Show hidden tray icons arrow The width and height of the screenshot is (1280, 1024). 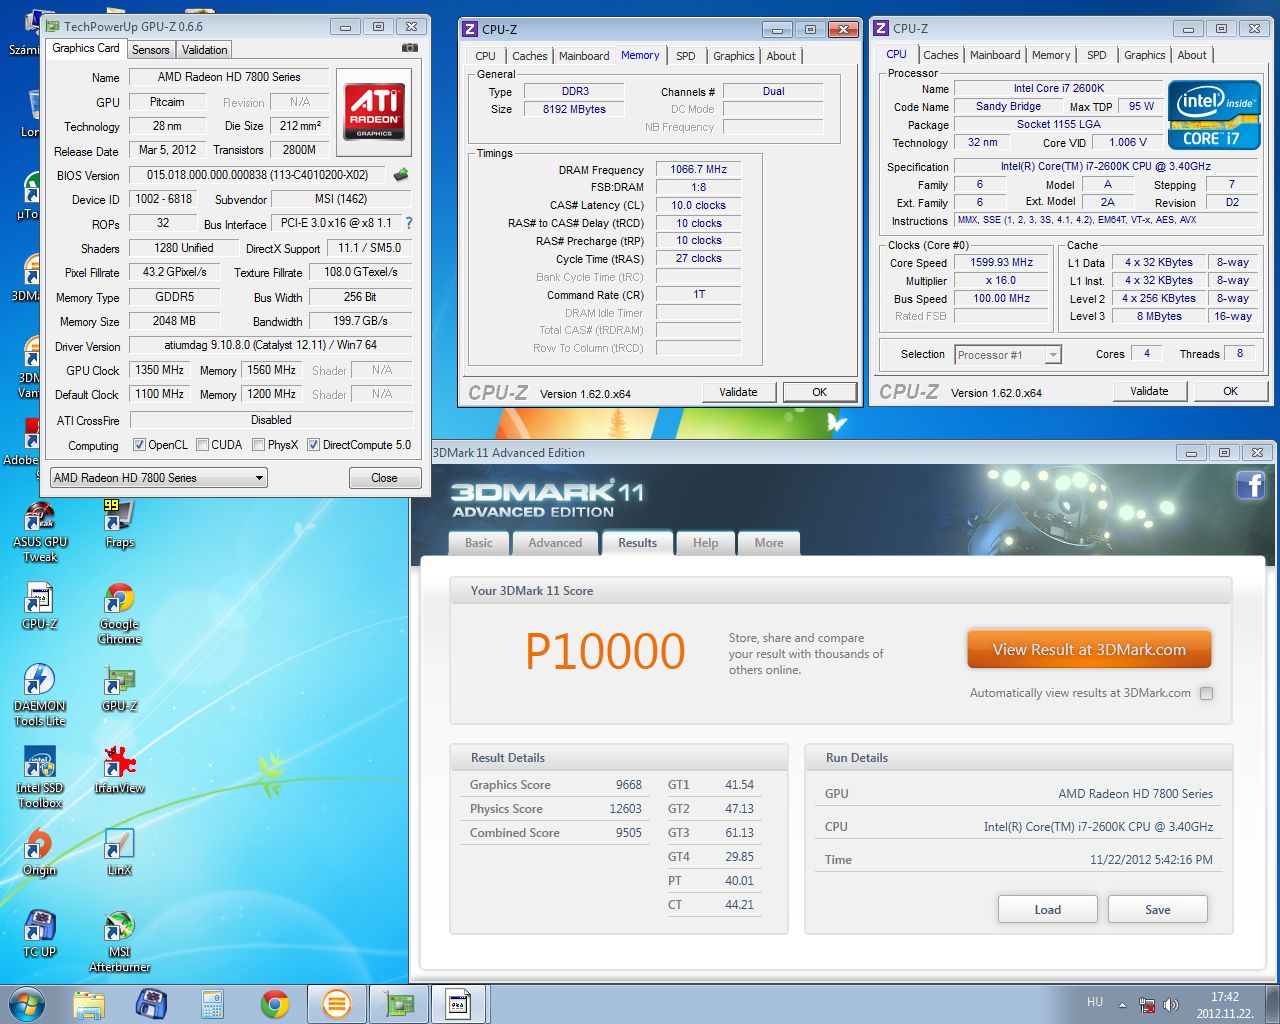point(1122,1005)
